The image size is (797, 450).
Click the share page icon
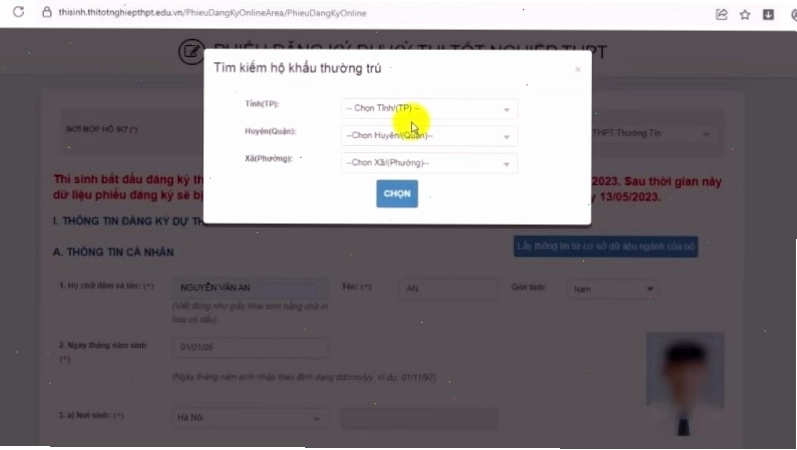click(x=721, y=14)
